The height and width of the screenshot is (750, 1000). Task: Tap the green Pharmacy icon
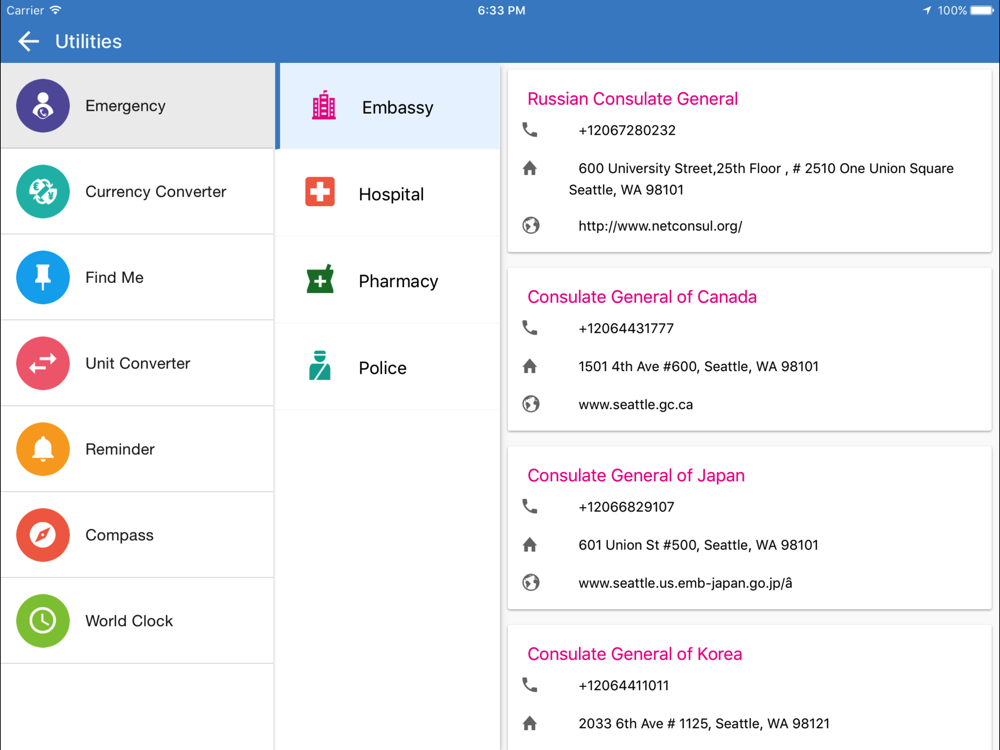pos(320,279)
